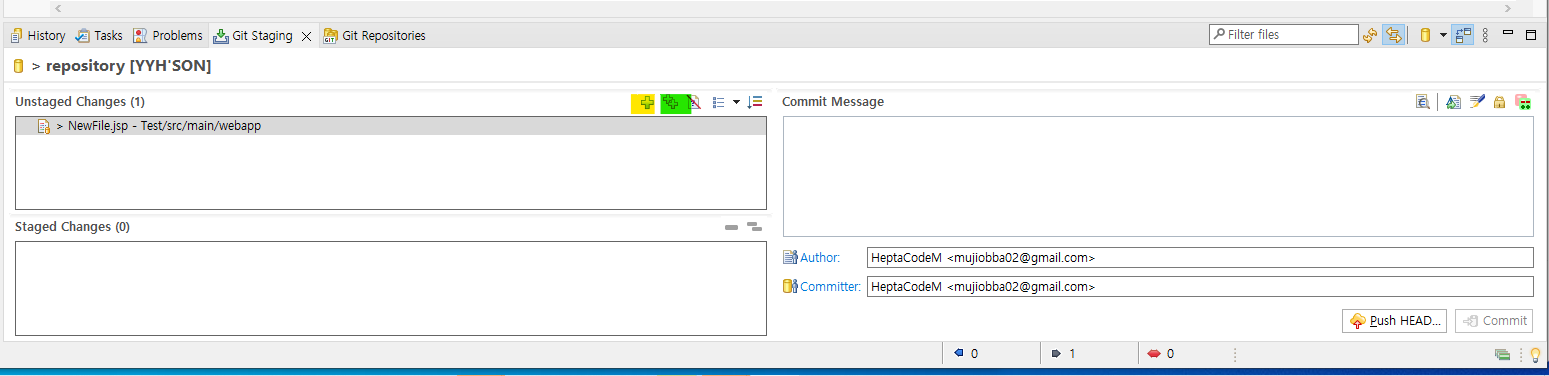
Task: Open the Git Repositories tab
Action: click(x=374, y=36)
